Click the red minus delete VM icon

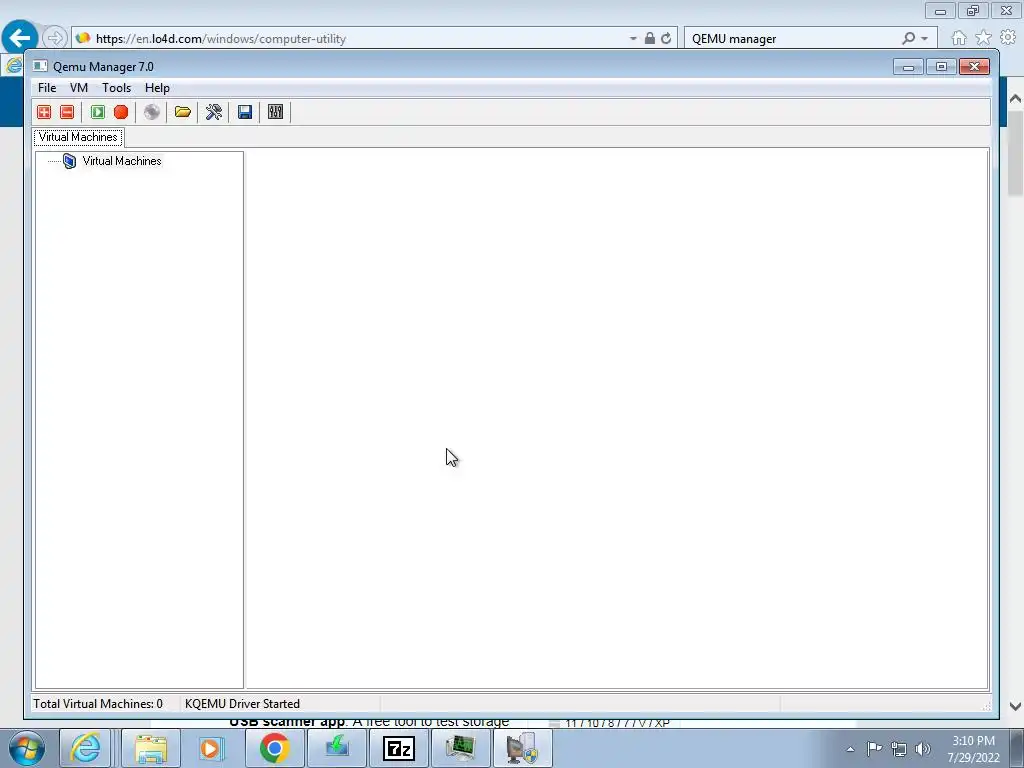tap(67, 112)
